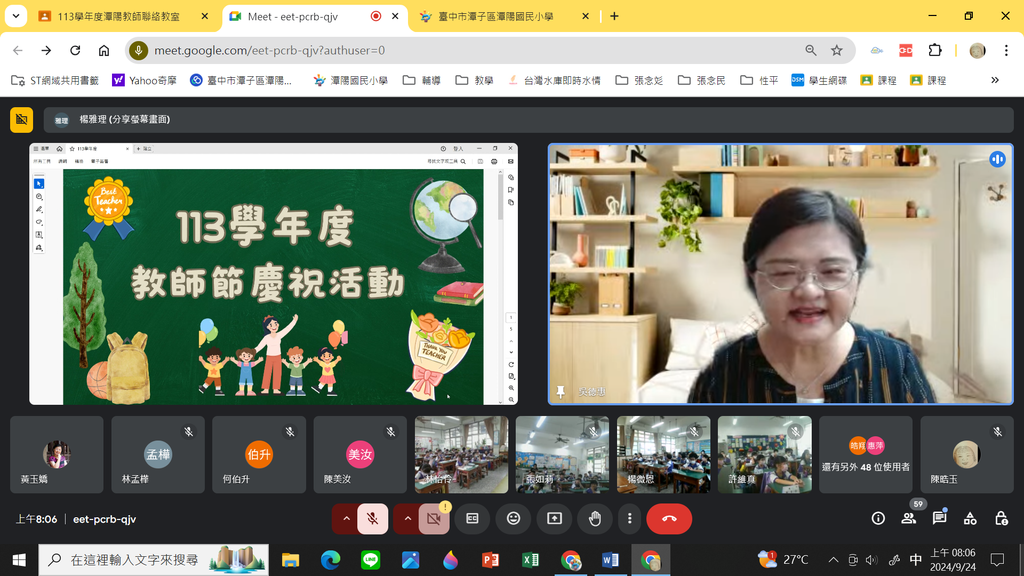Open meeting details info icon
This screenshot has width=1024, height=576.
(x=878, y=519)
